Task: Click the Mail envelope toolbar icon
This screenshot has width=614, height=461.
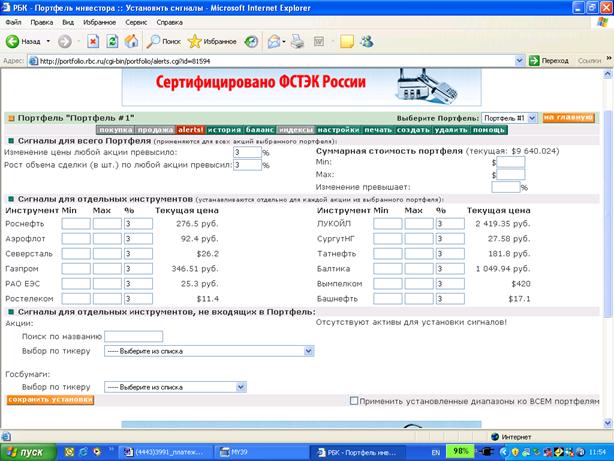Action: [276, 42]
